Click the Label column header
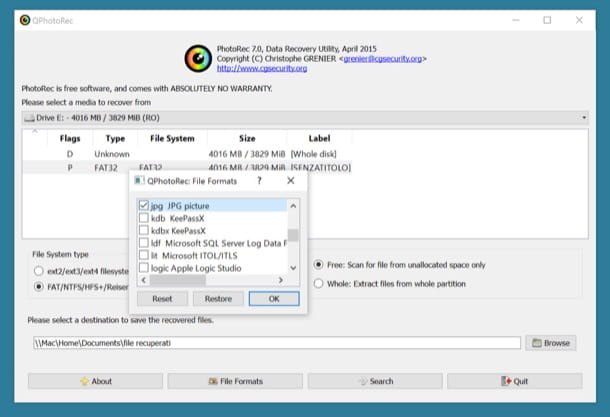Viewport: 610px width, 417px height. click(319, 138)
